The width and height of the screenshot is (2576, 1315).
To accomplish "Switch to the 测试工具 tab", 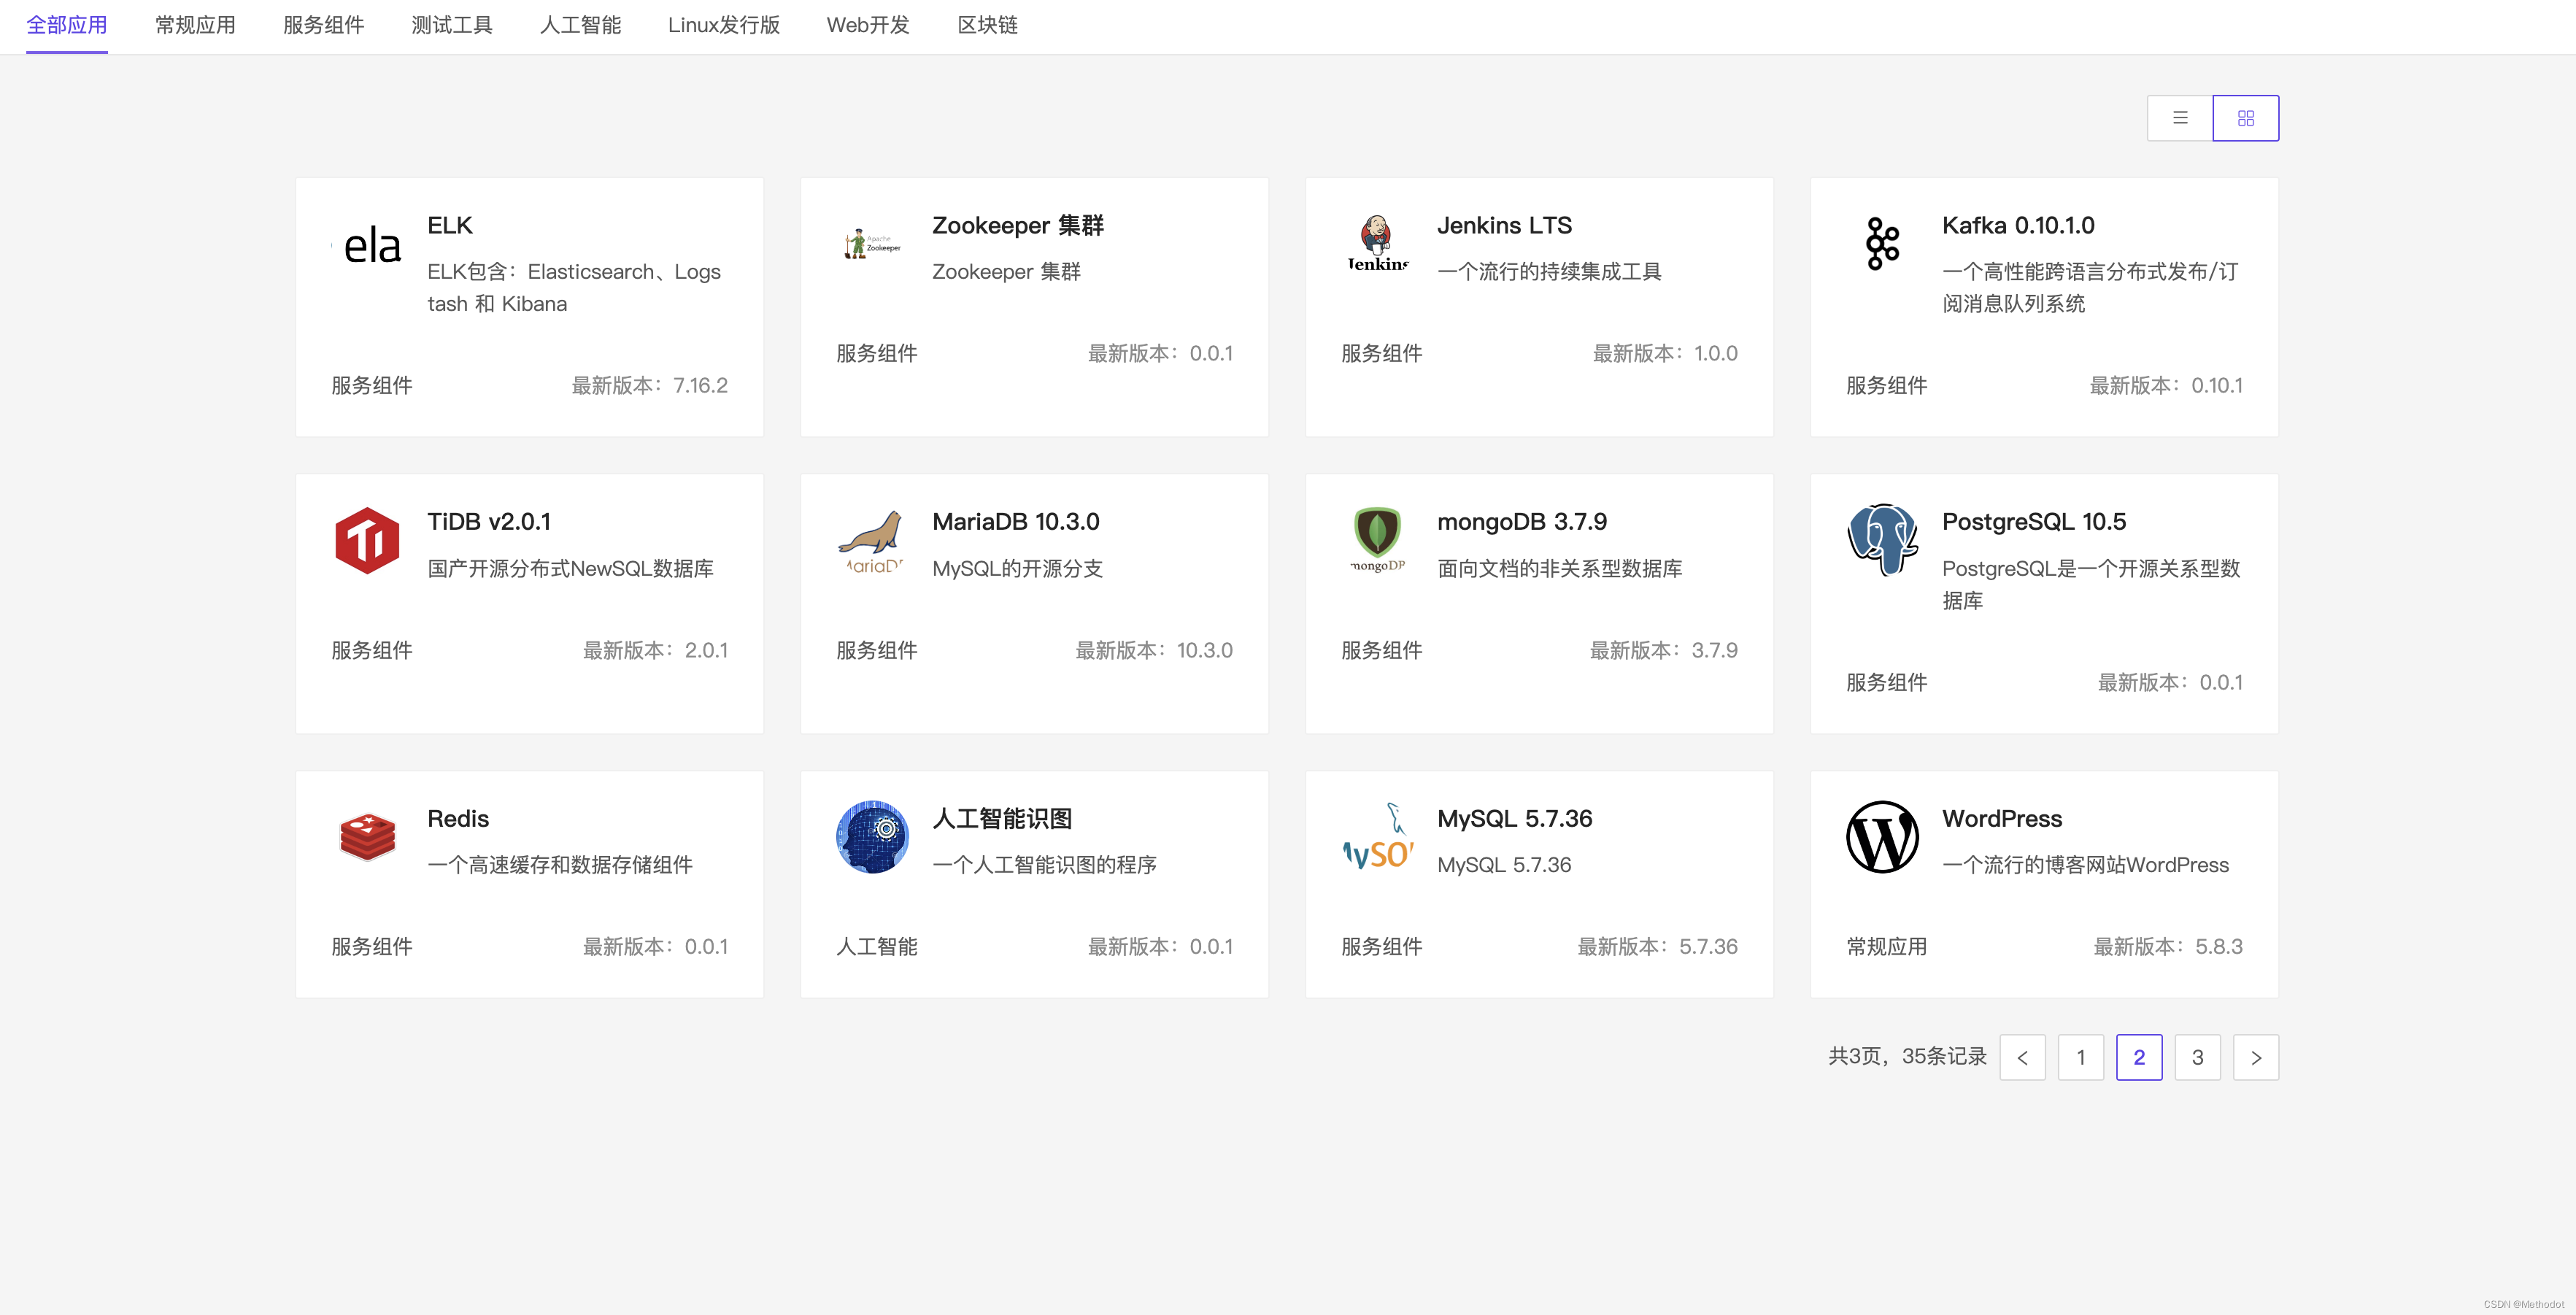I will point(452,25).
